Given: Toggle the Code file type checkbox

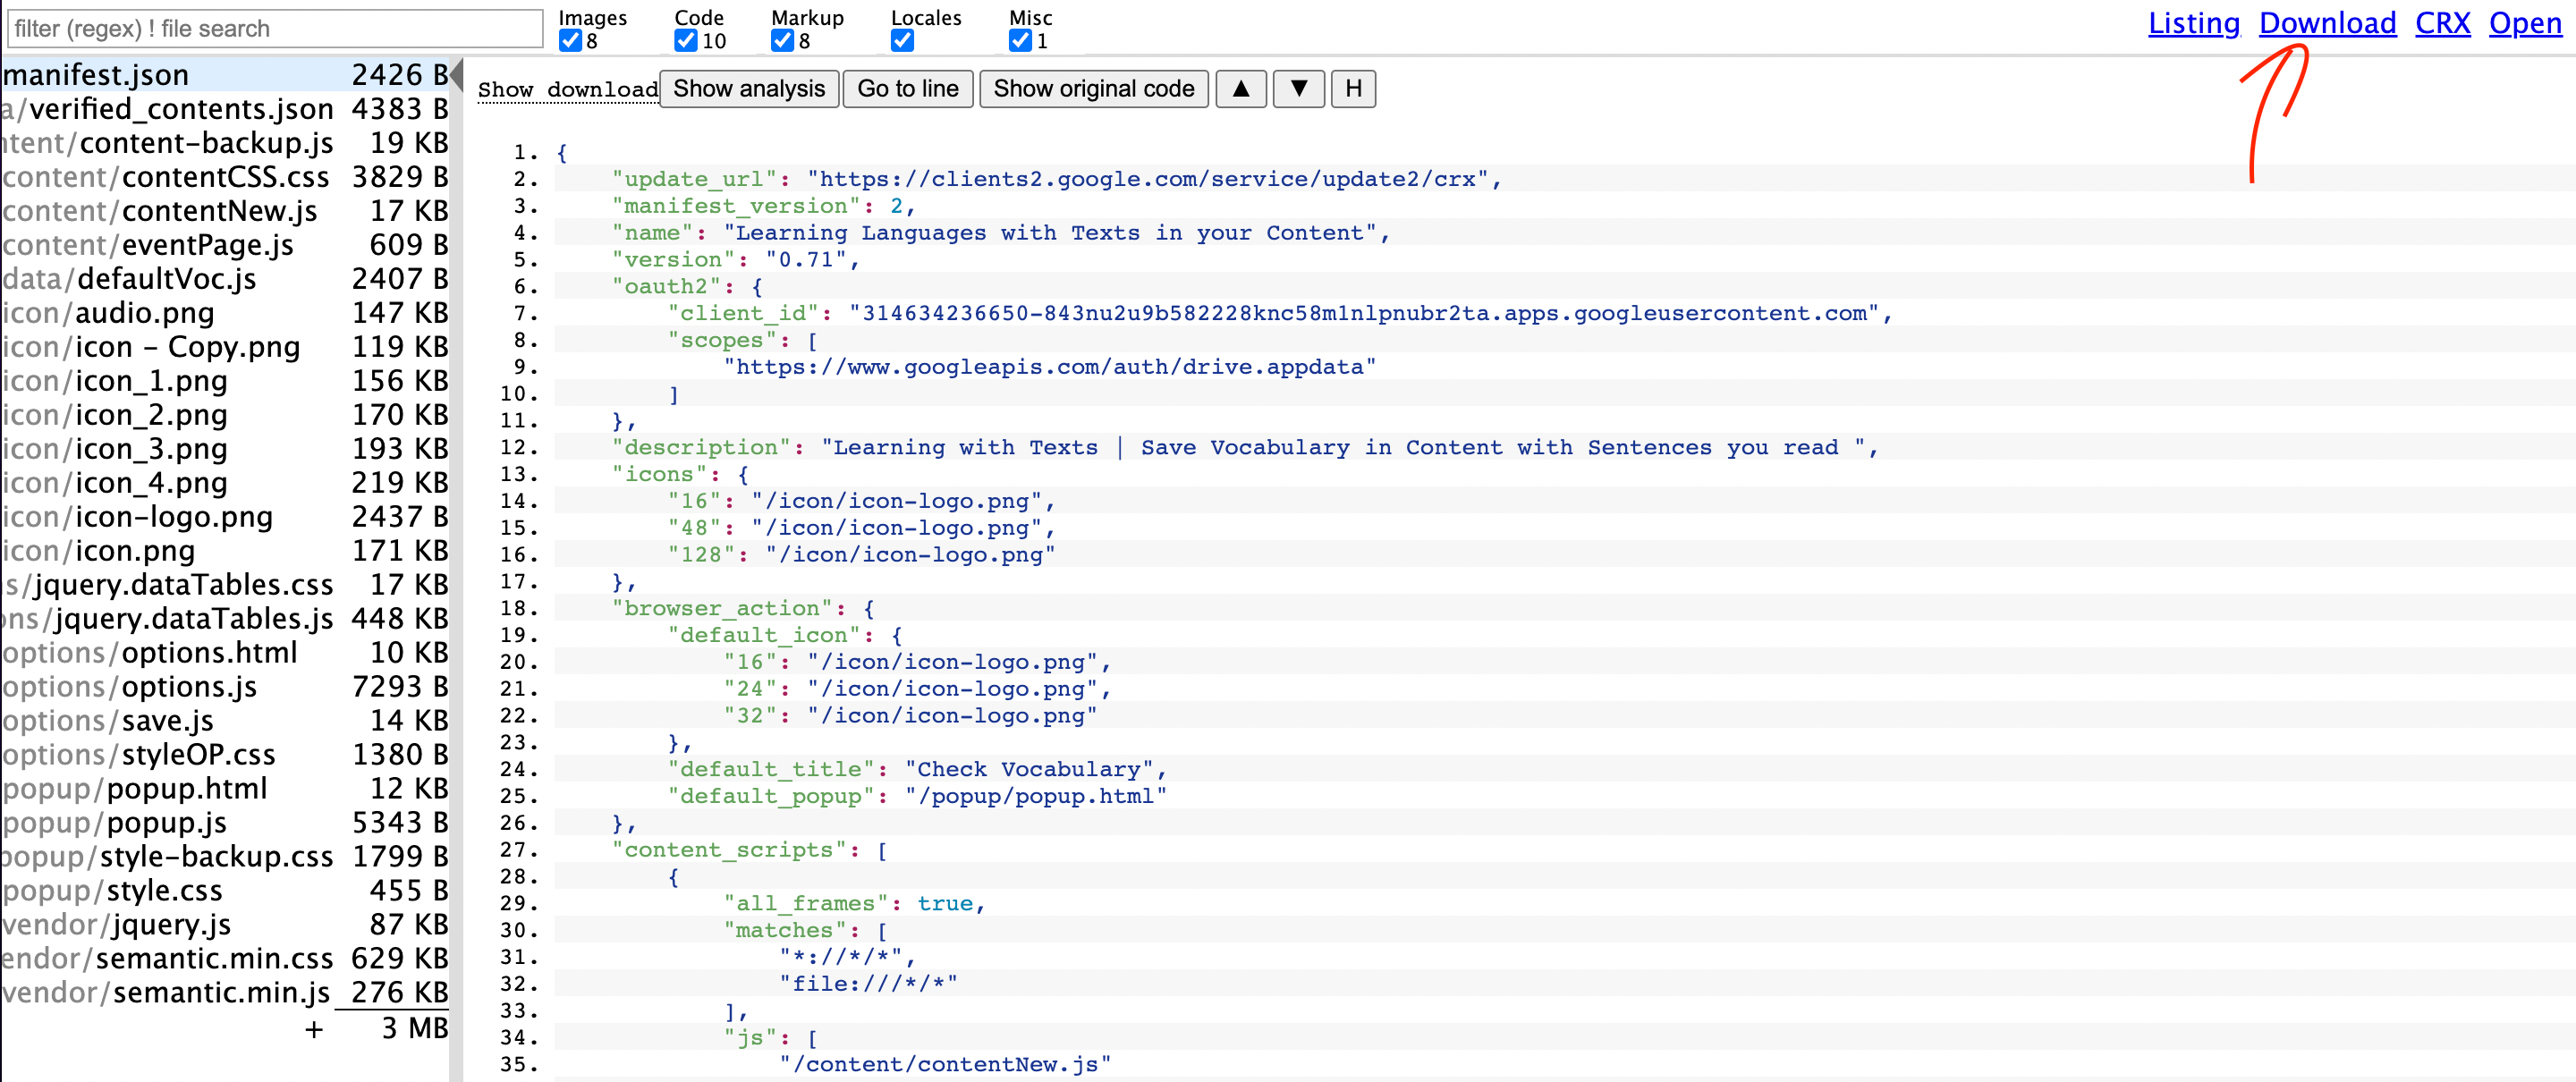Looking at the screenshot, I should (x=685, y=41).
